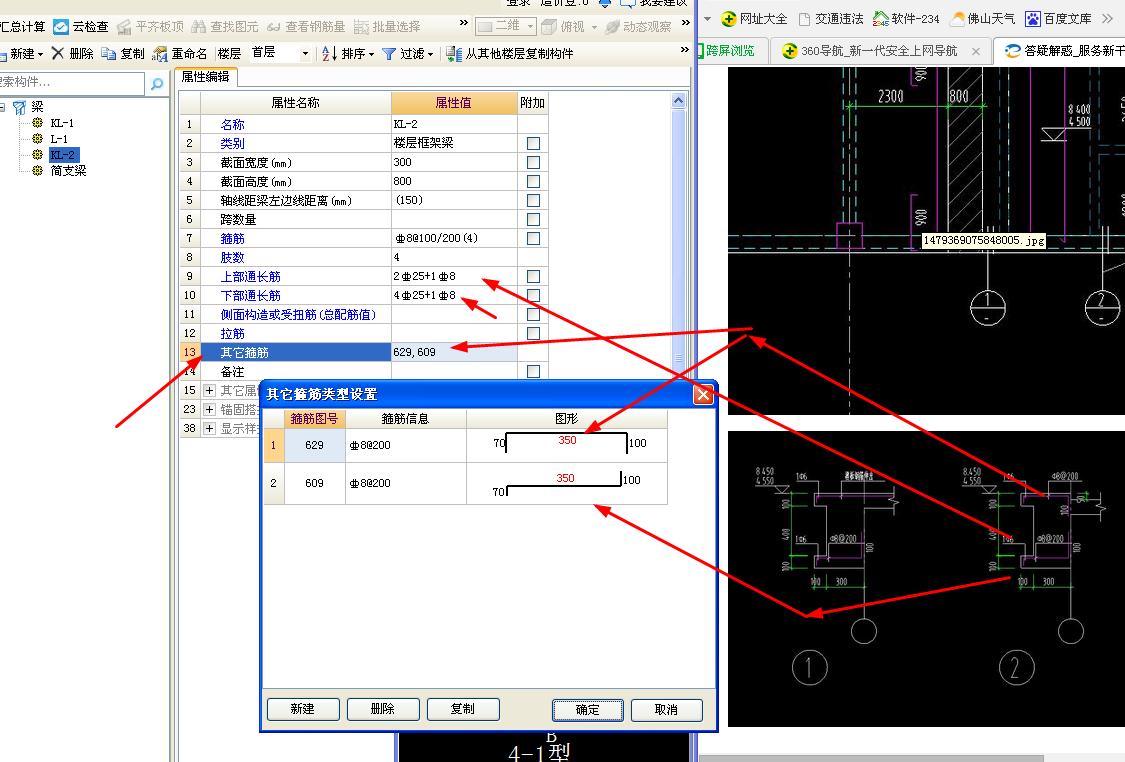Click the 梁 filter funnel icon in tree
Screen dimensions: 1125x762
19,108
